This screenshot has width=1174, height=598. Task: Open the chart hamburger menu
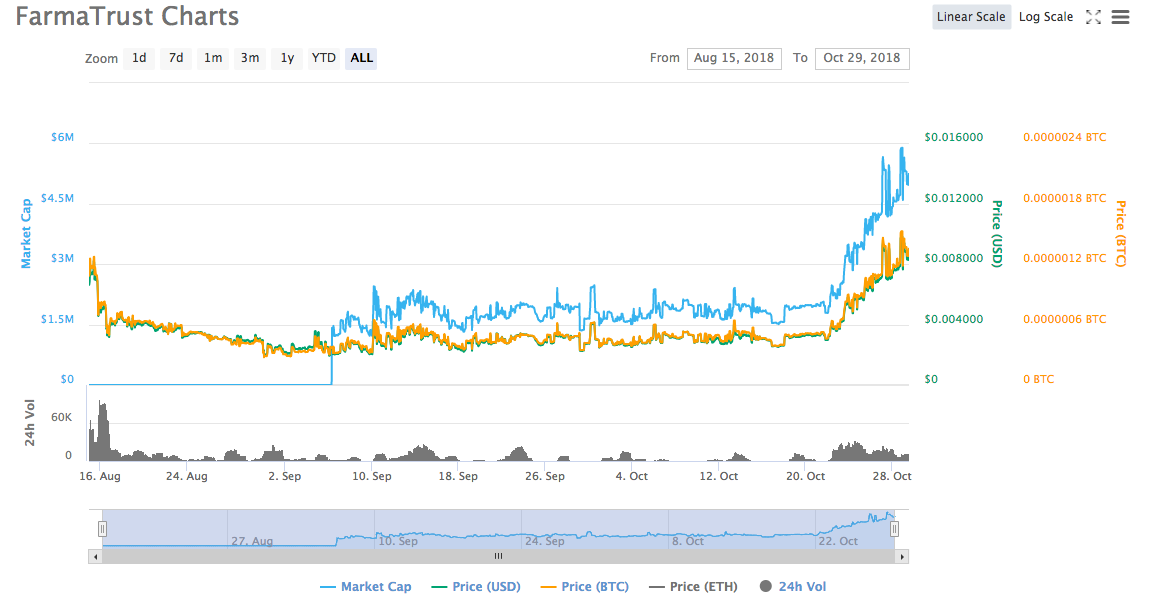tap(1120, 17)
